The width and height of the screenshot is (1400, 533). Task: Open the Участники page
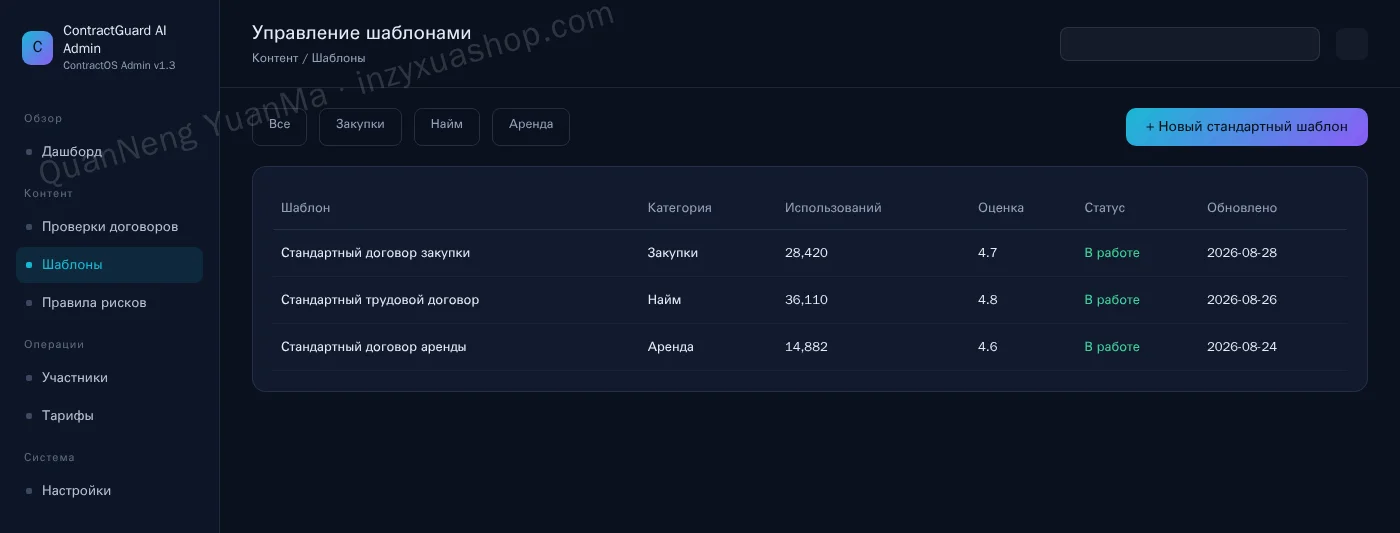pyautogui.click(x=110, y=378)
